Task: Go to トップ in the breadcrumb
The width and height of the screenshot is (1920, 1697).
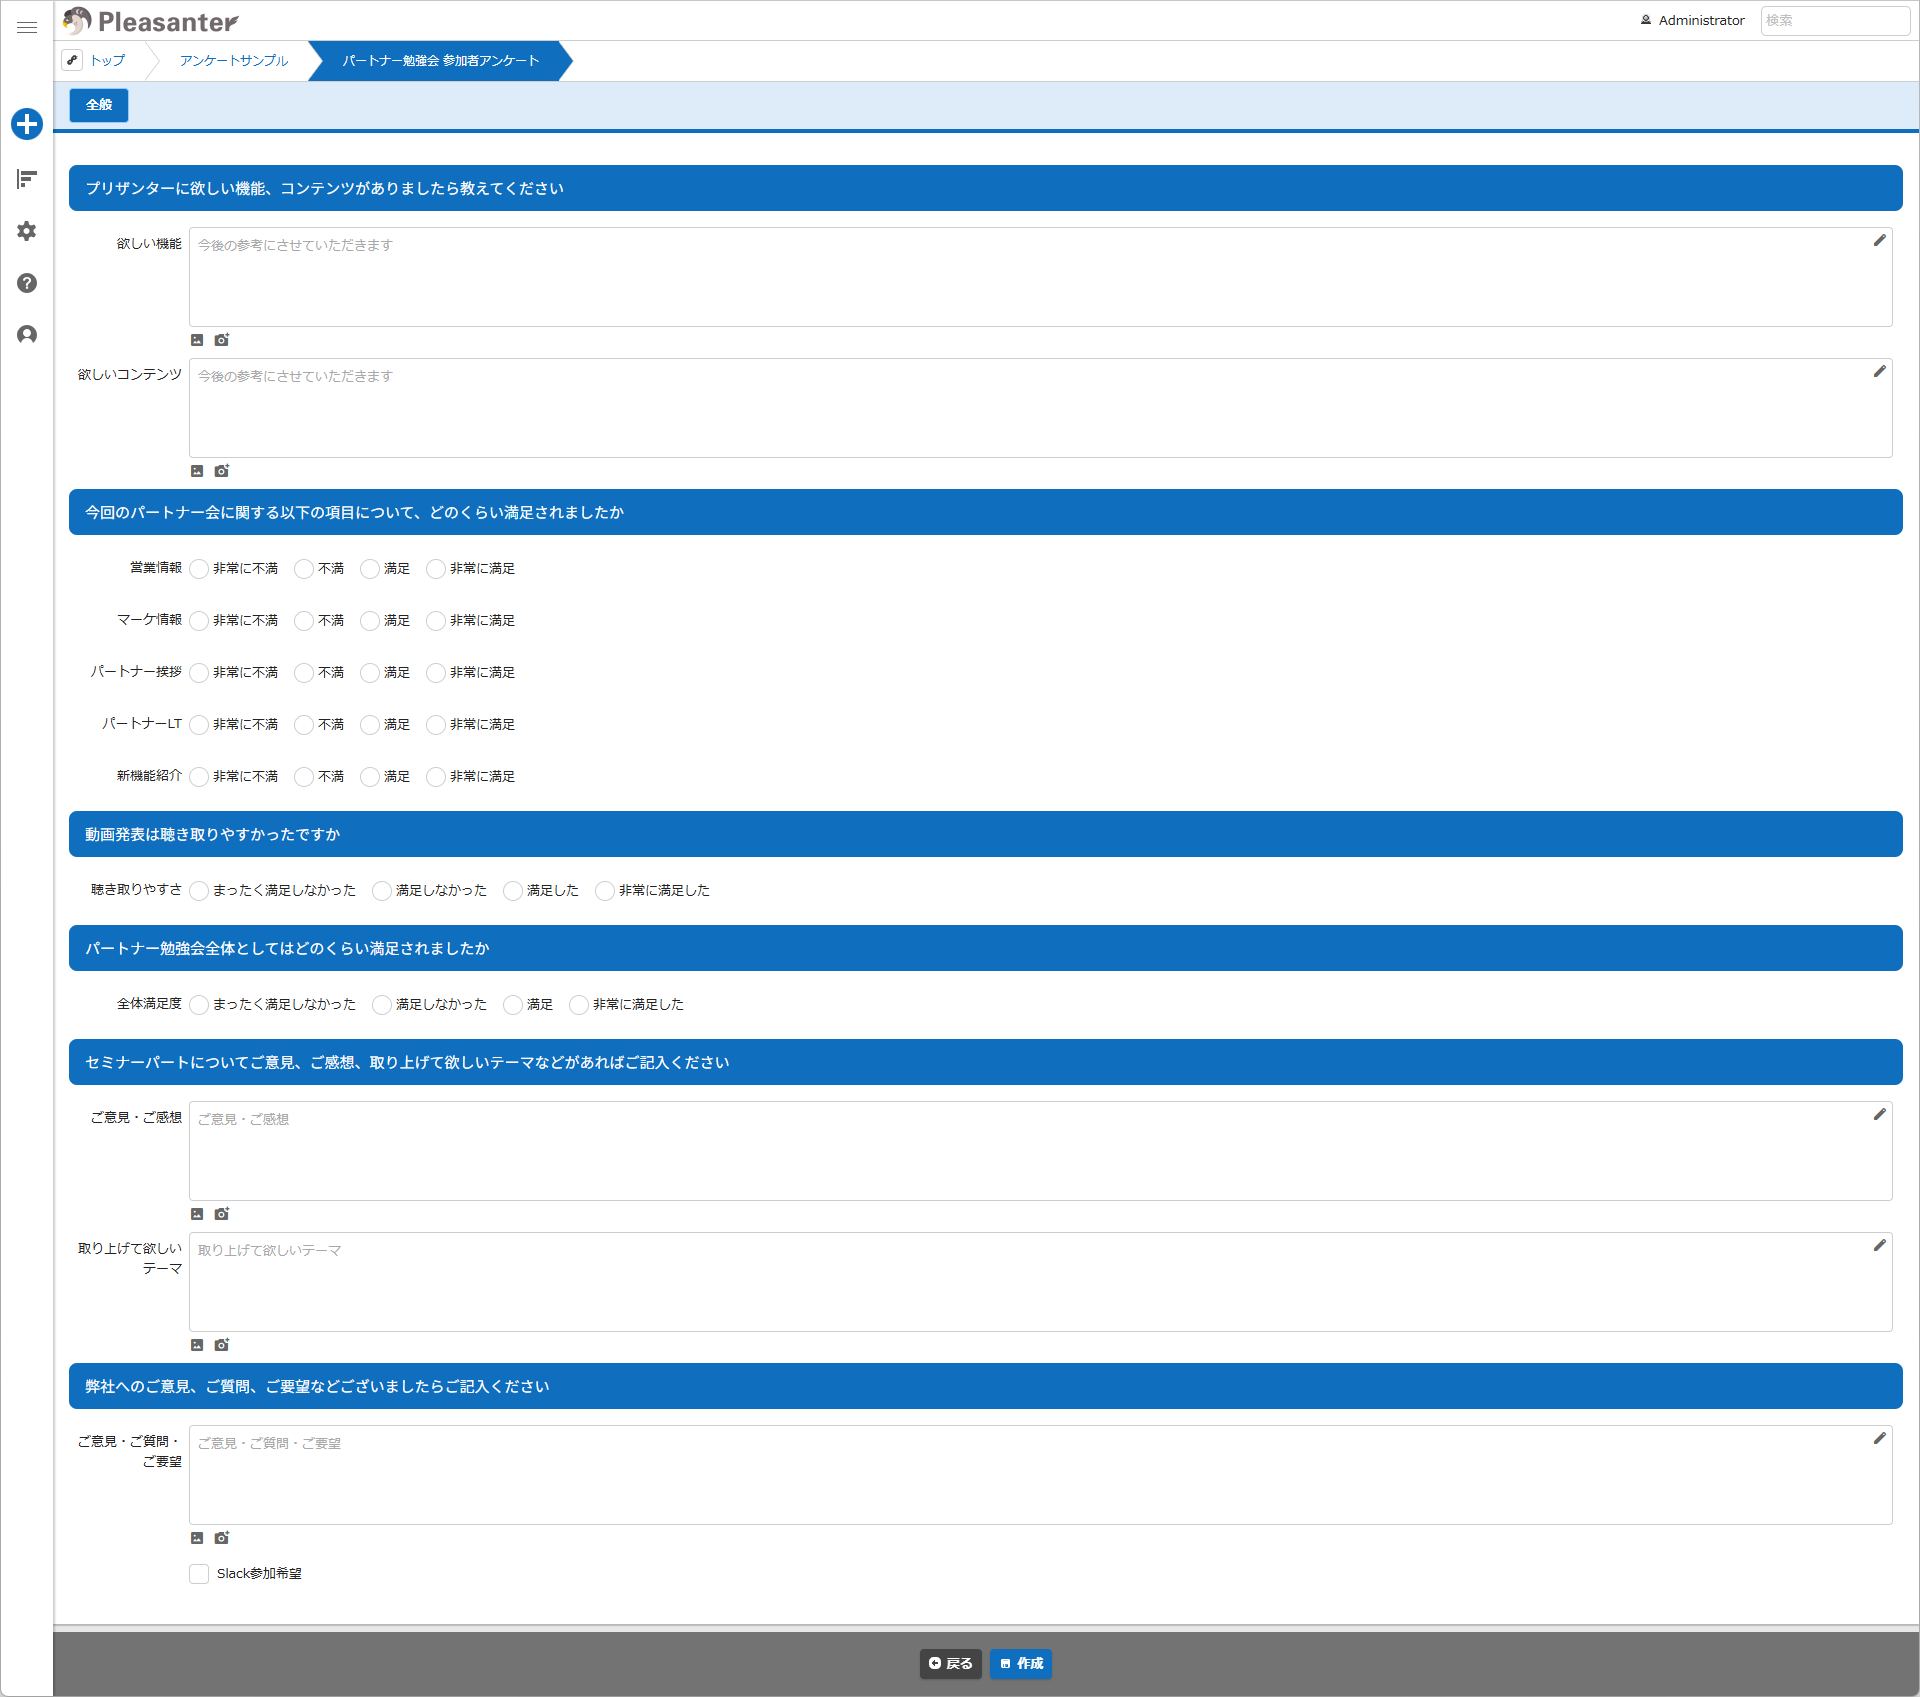Action: pos(108,61)
